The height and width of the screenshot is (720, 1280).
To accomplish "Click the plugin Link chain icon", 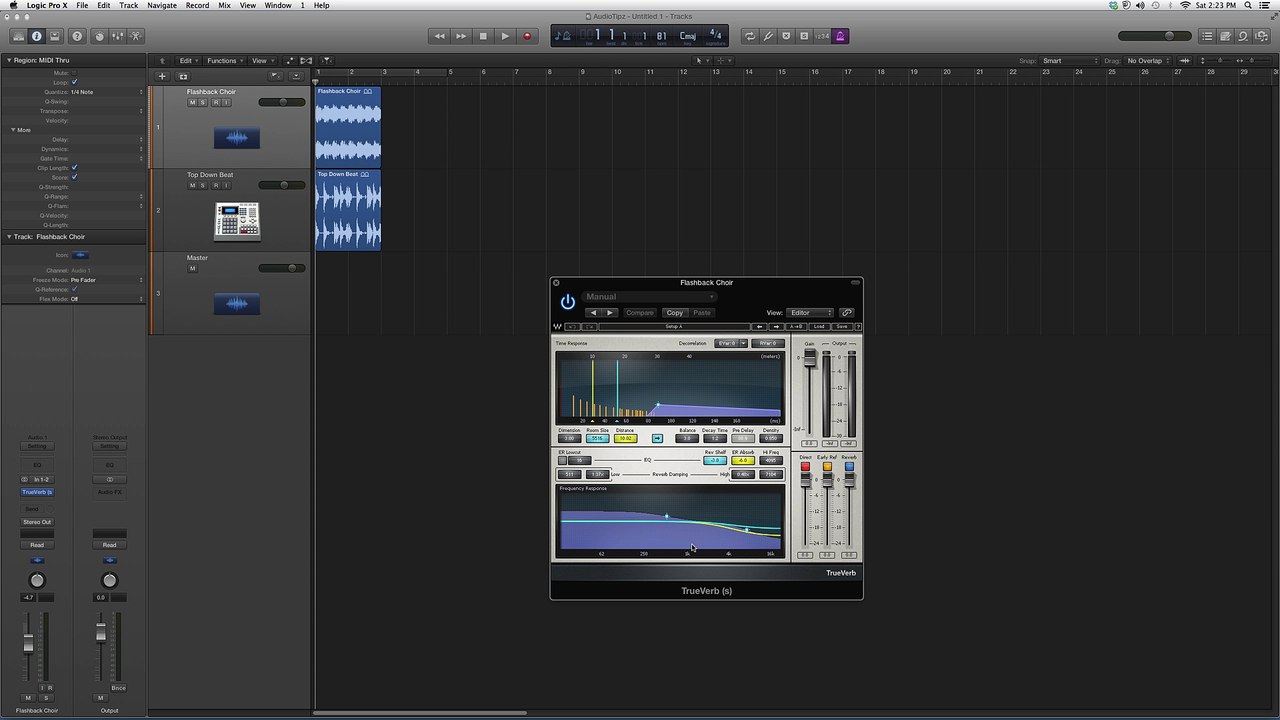I will (846, 313).
